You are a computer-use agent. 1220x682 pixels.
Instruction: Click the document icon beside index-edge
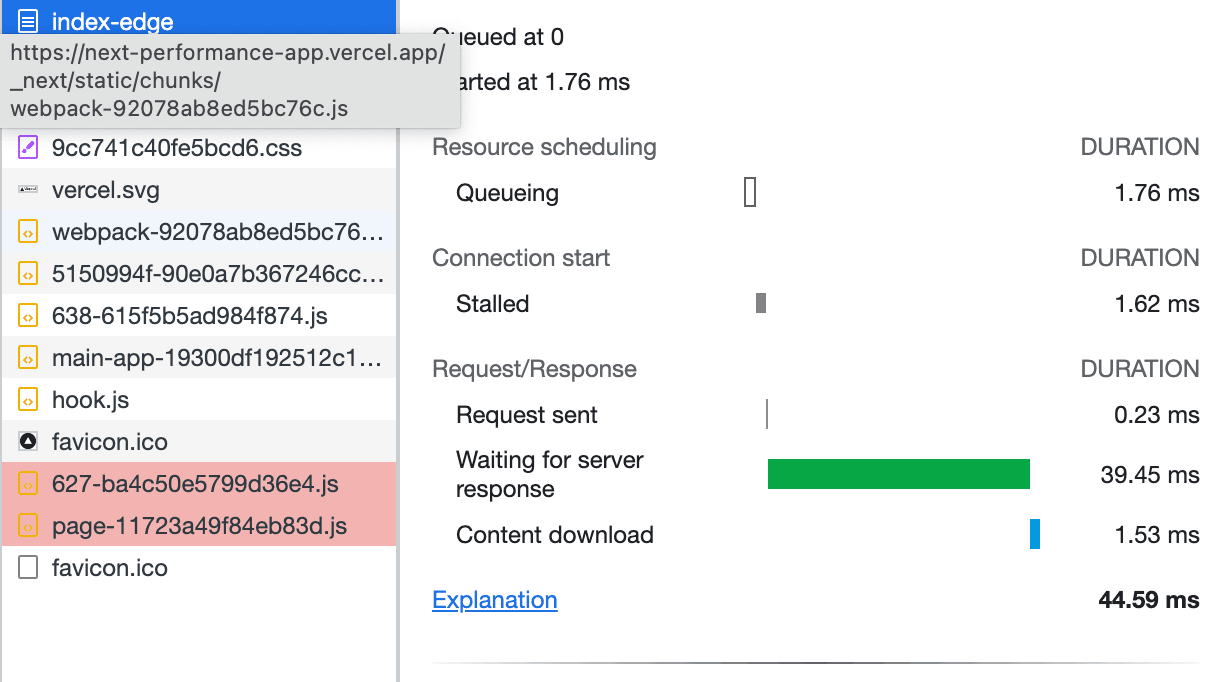click(29, 20)
